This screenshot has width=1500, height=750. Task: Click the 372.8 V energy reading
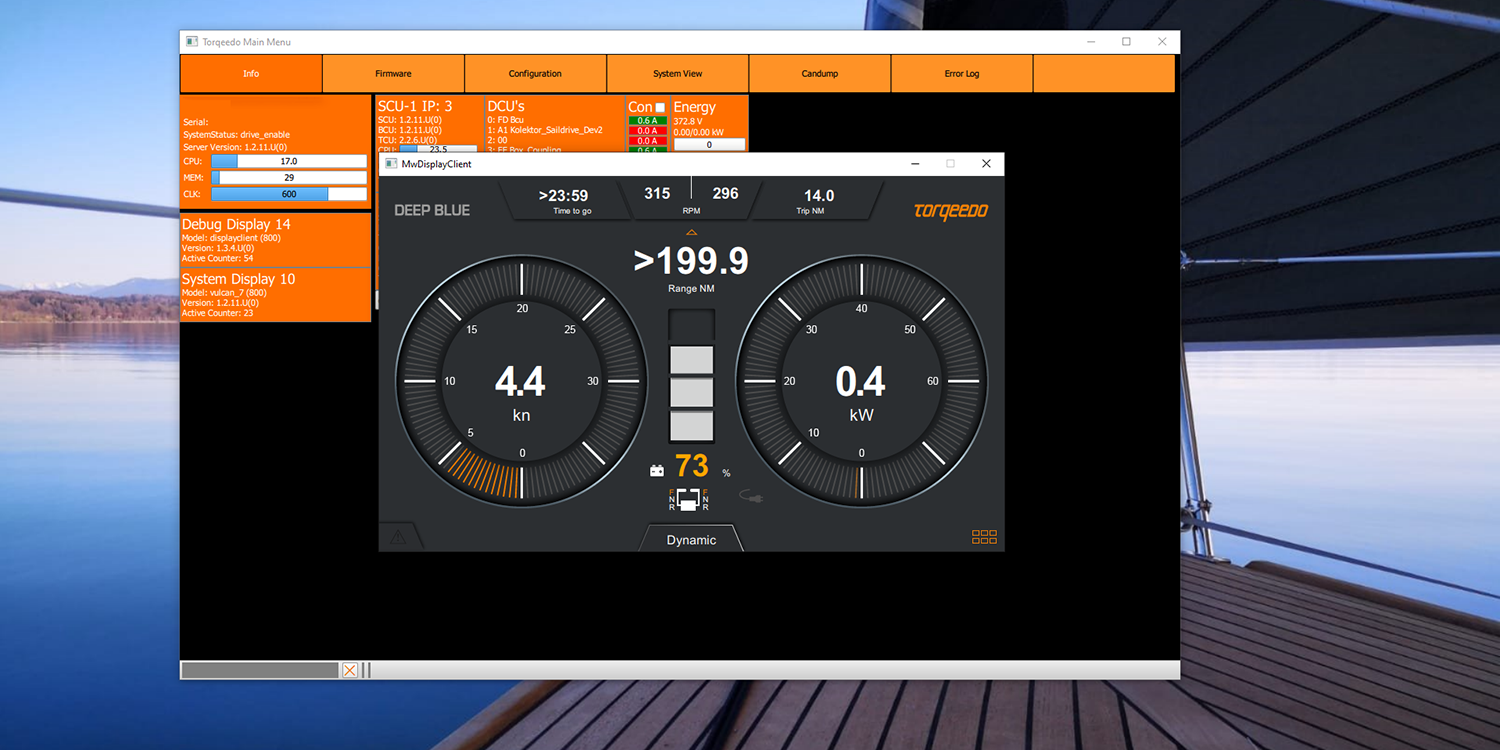[x=687, y=121]
